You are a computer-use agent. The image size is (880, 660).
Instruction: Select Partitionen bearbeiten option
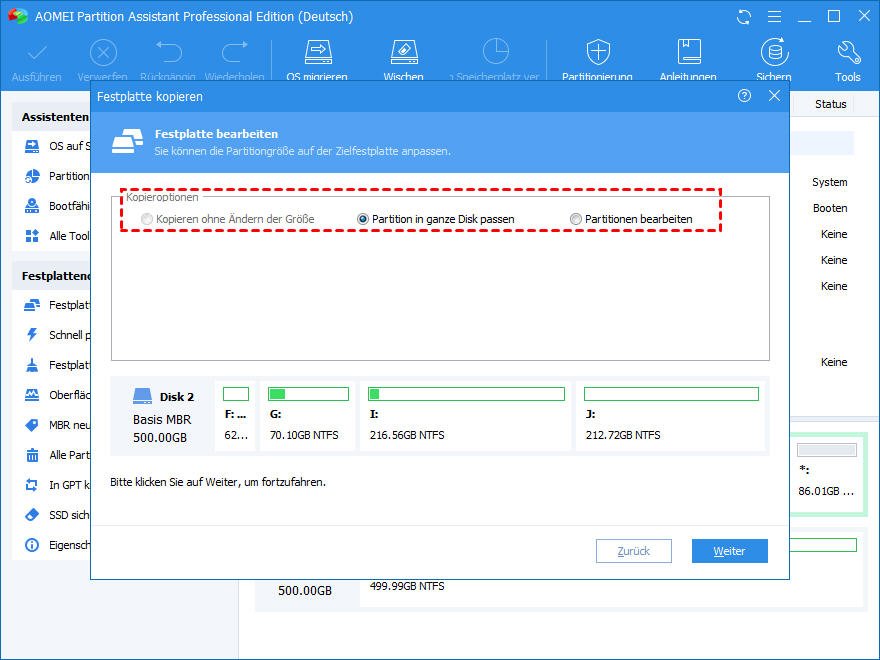631,219
